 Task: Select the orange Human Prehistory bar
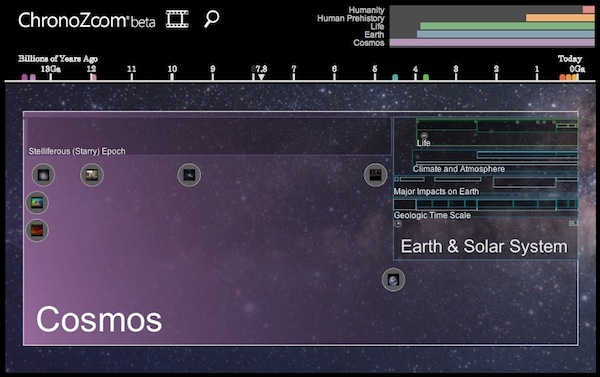pos(560,18)
